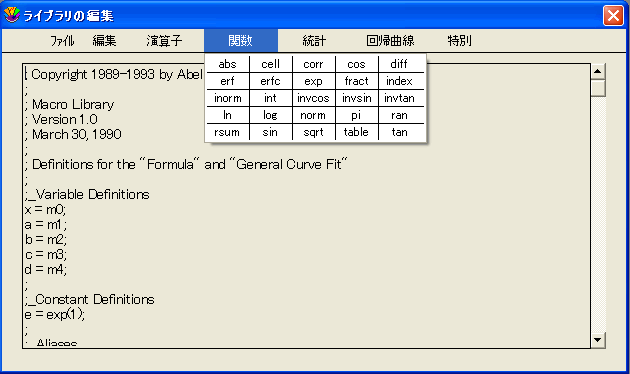Insert the abs function
Image resolution: width=630 pixels, height=374 pixels.
click(x=227, y=64)
